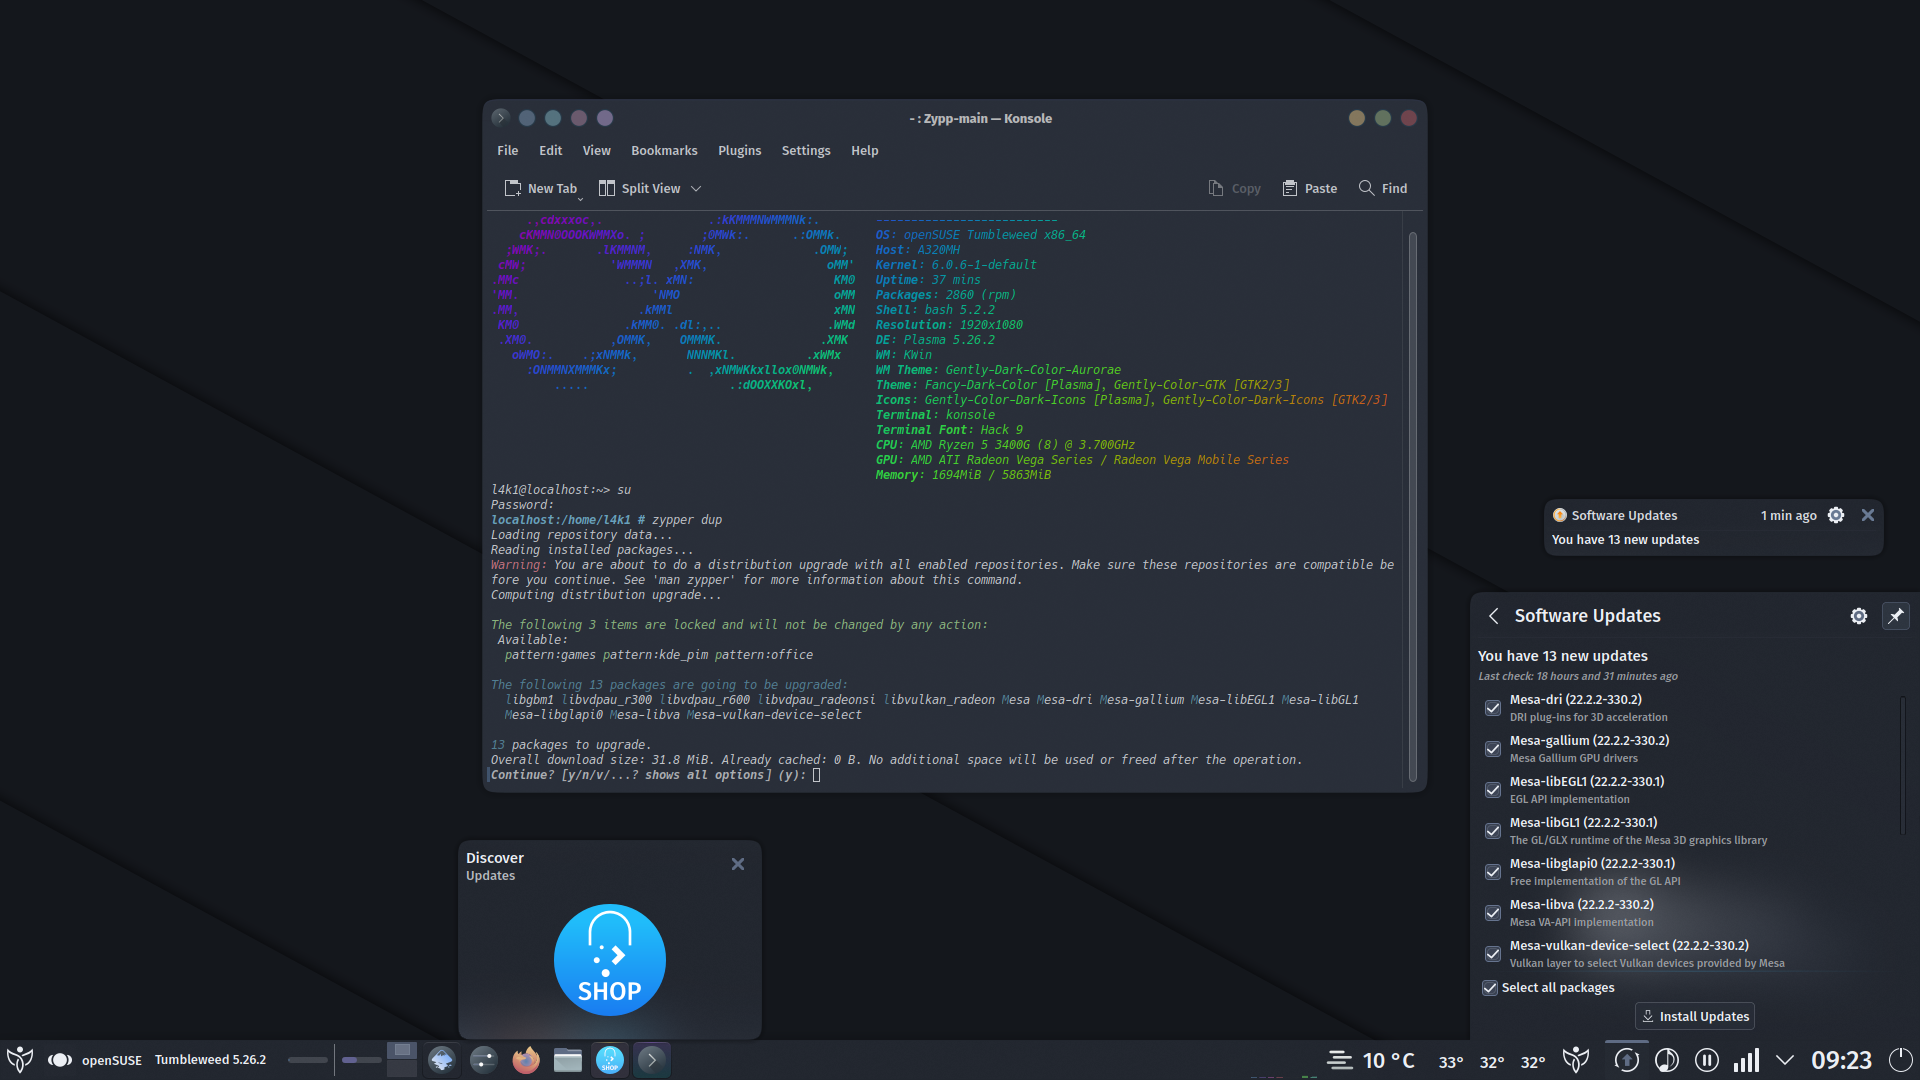The height and width of the screenshot is (1080, 1920).
Task: Expand the New Tab profile dropdown arrow
Action: click(580, 198)
